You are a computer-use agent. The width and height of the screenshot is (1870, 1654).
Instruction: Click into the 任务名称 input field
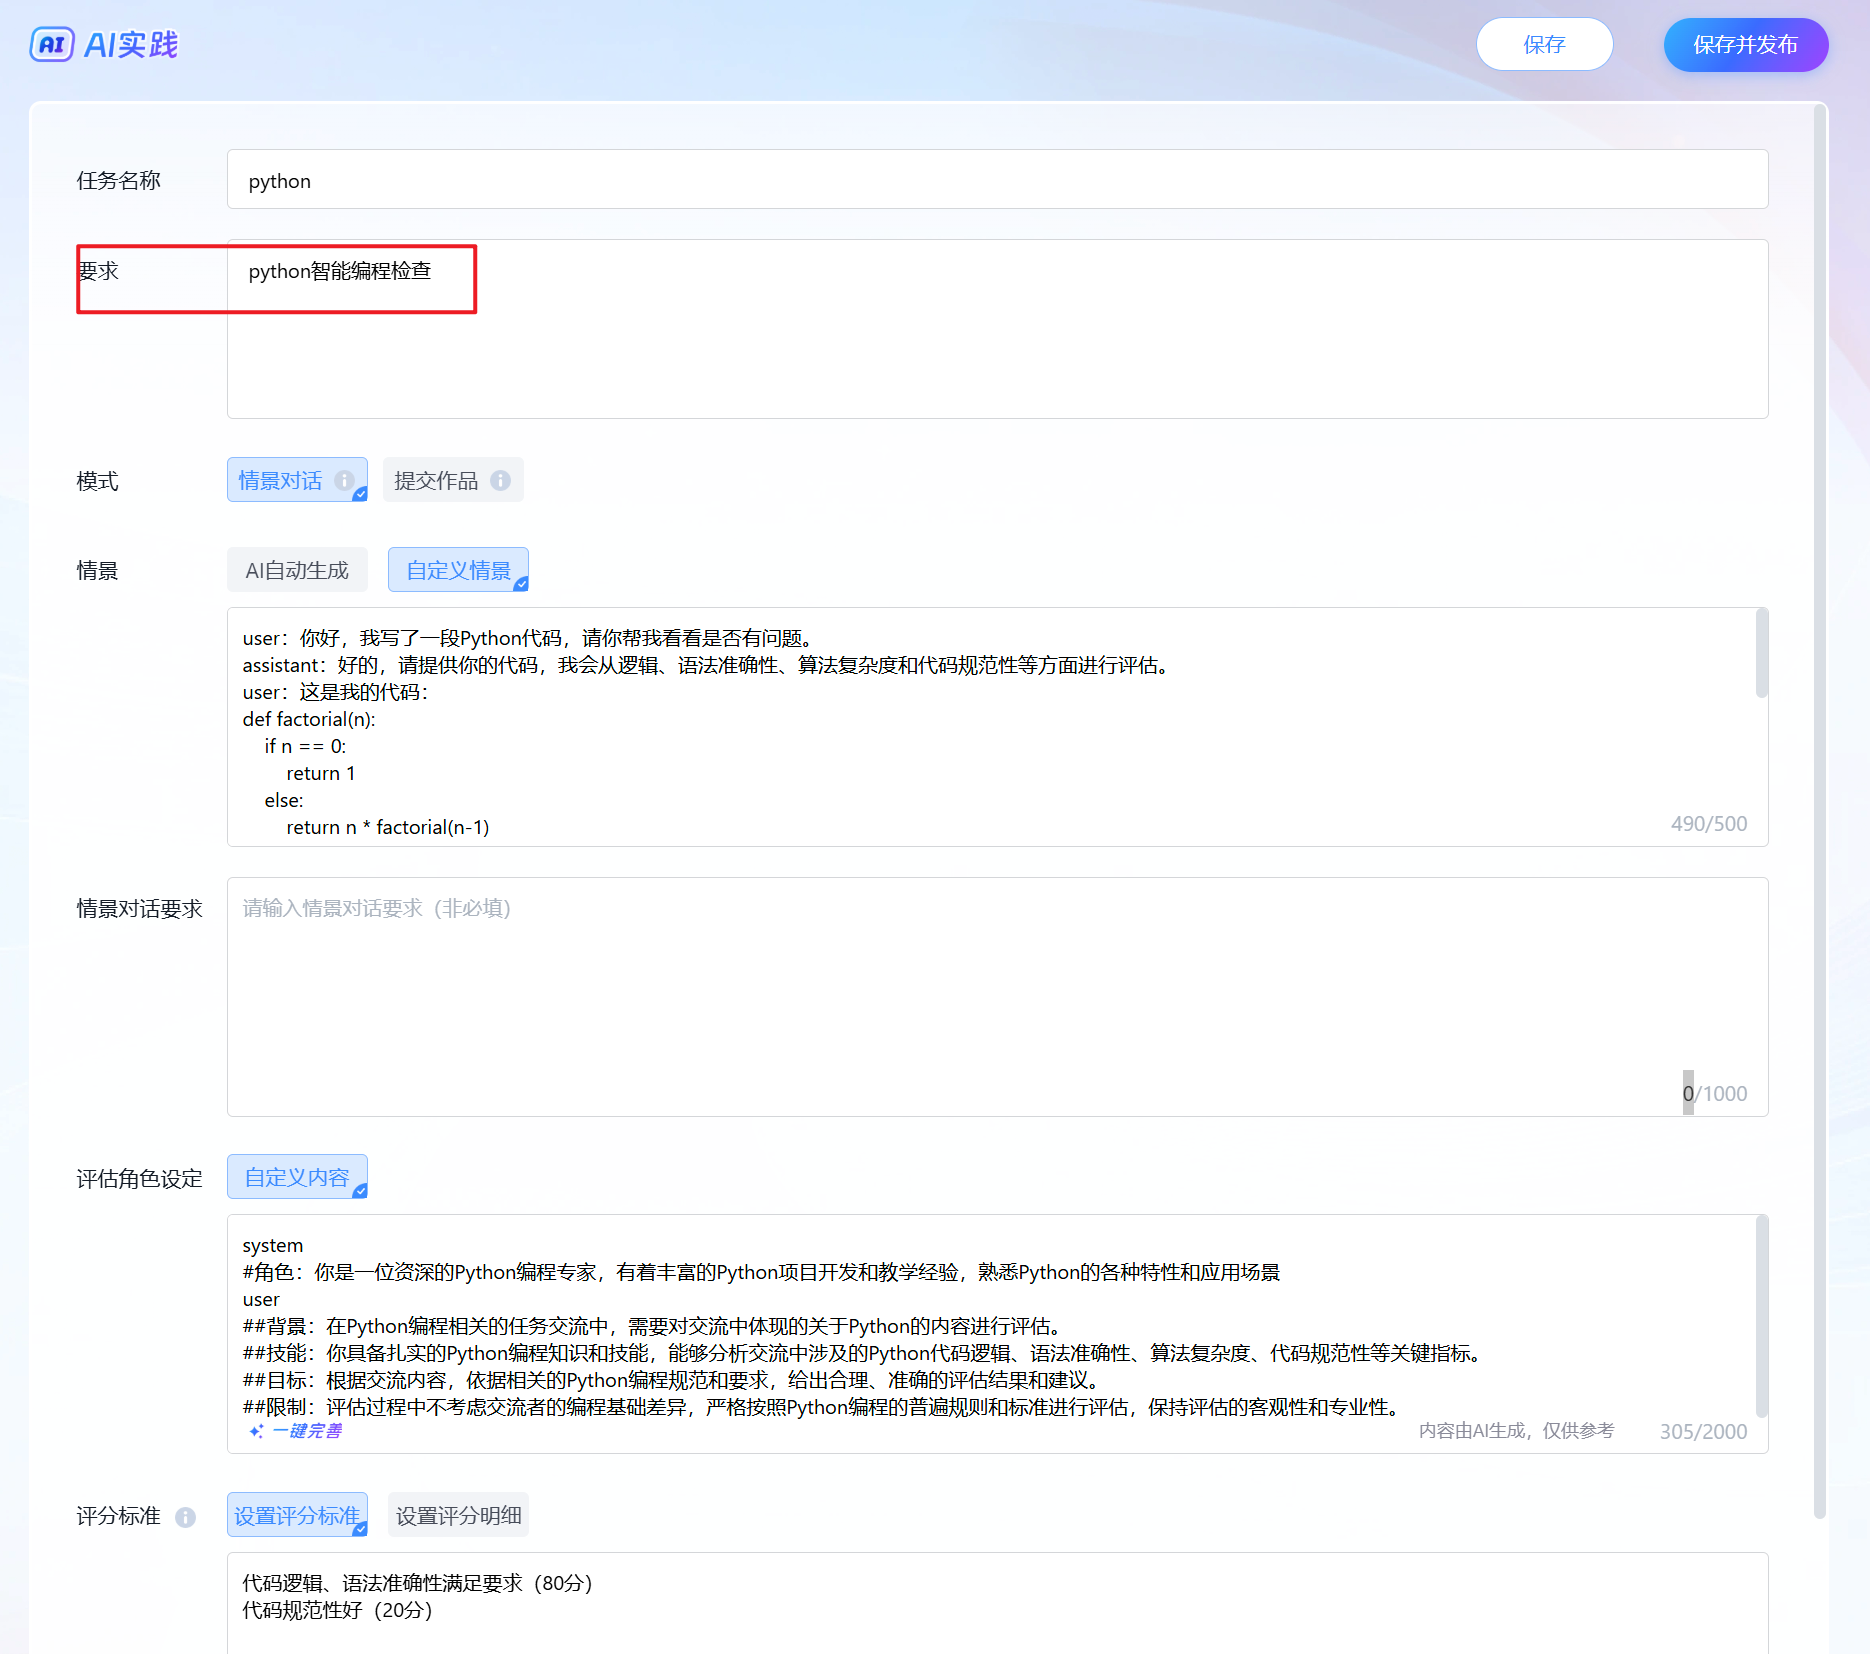996,180
